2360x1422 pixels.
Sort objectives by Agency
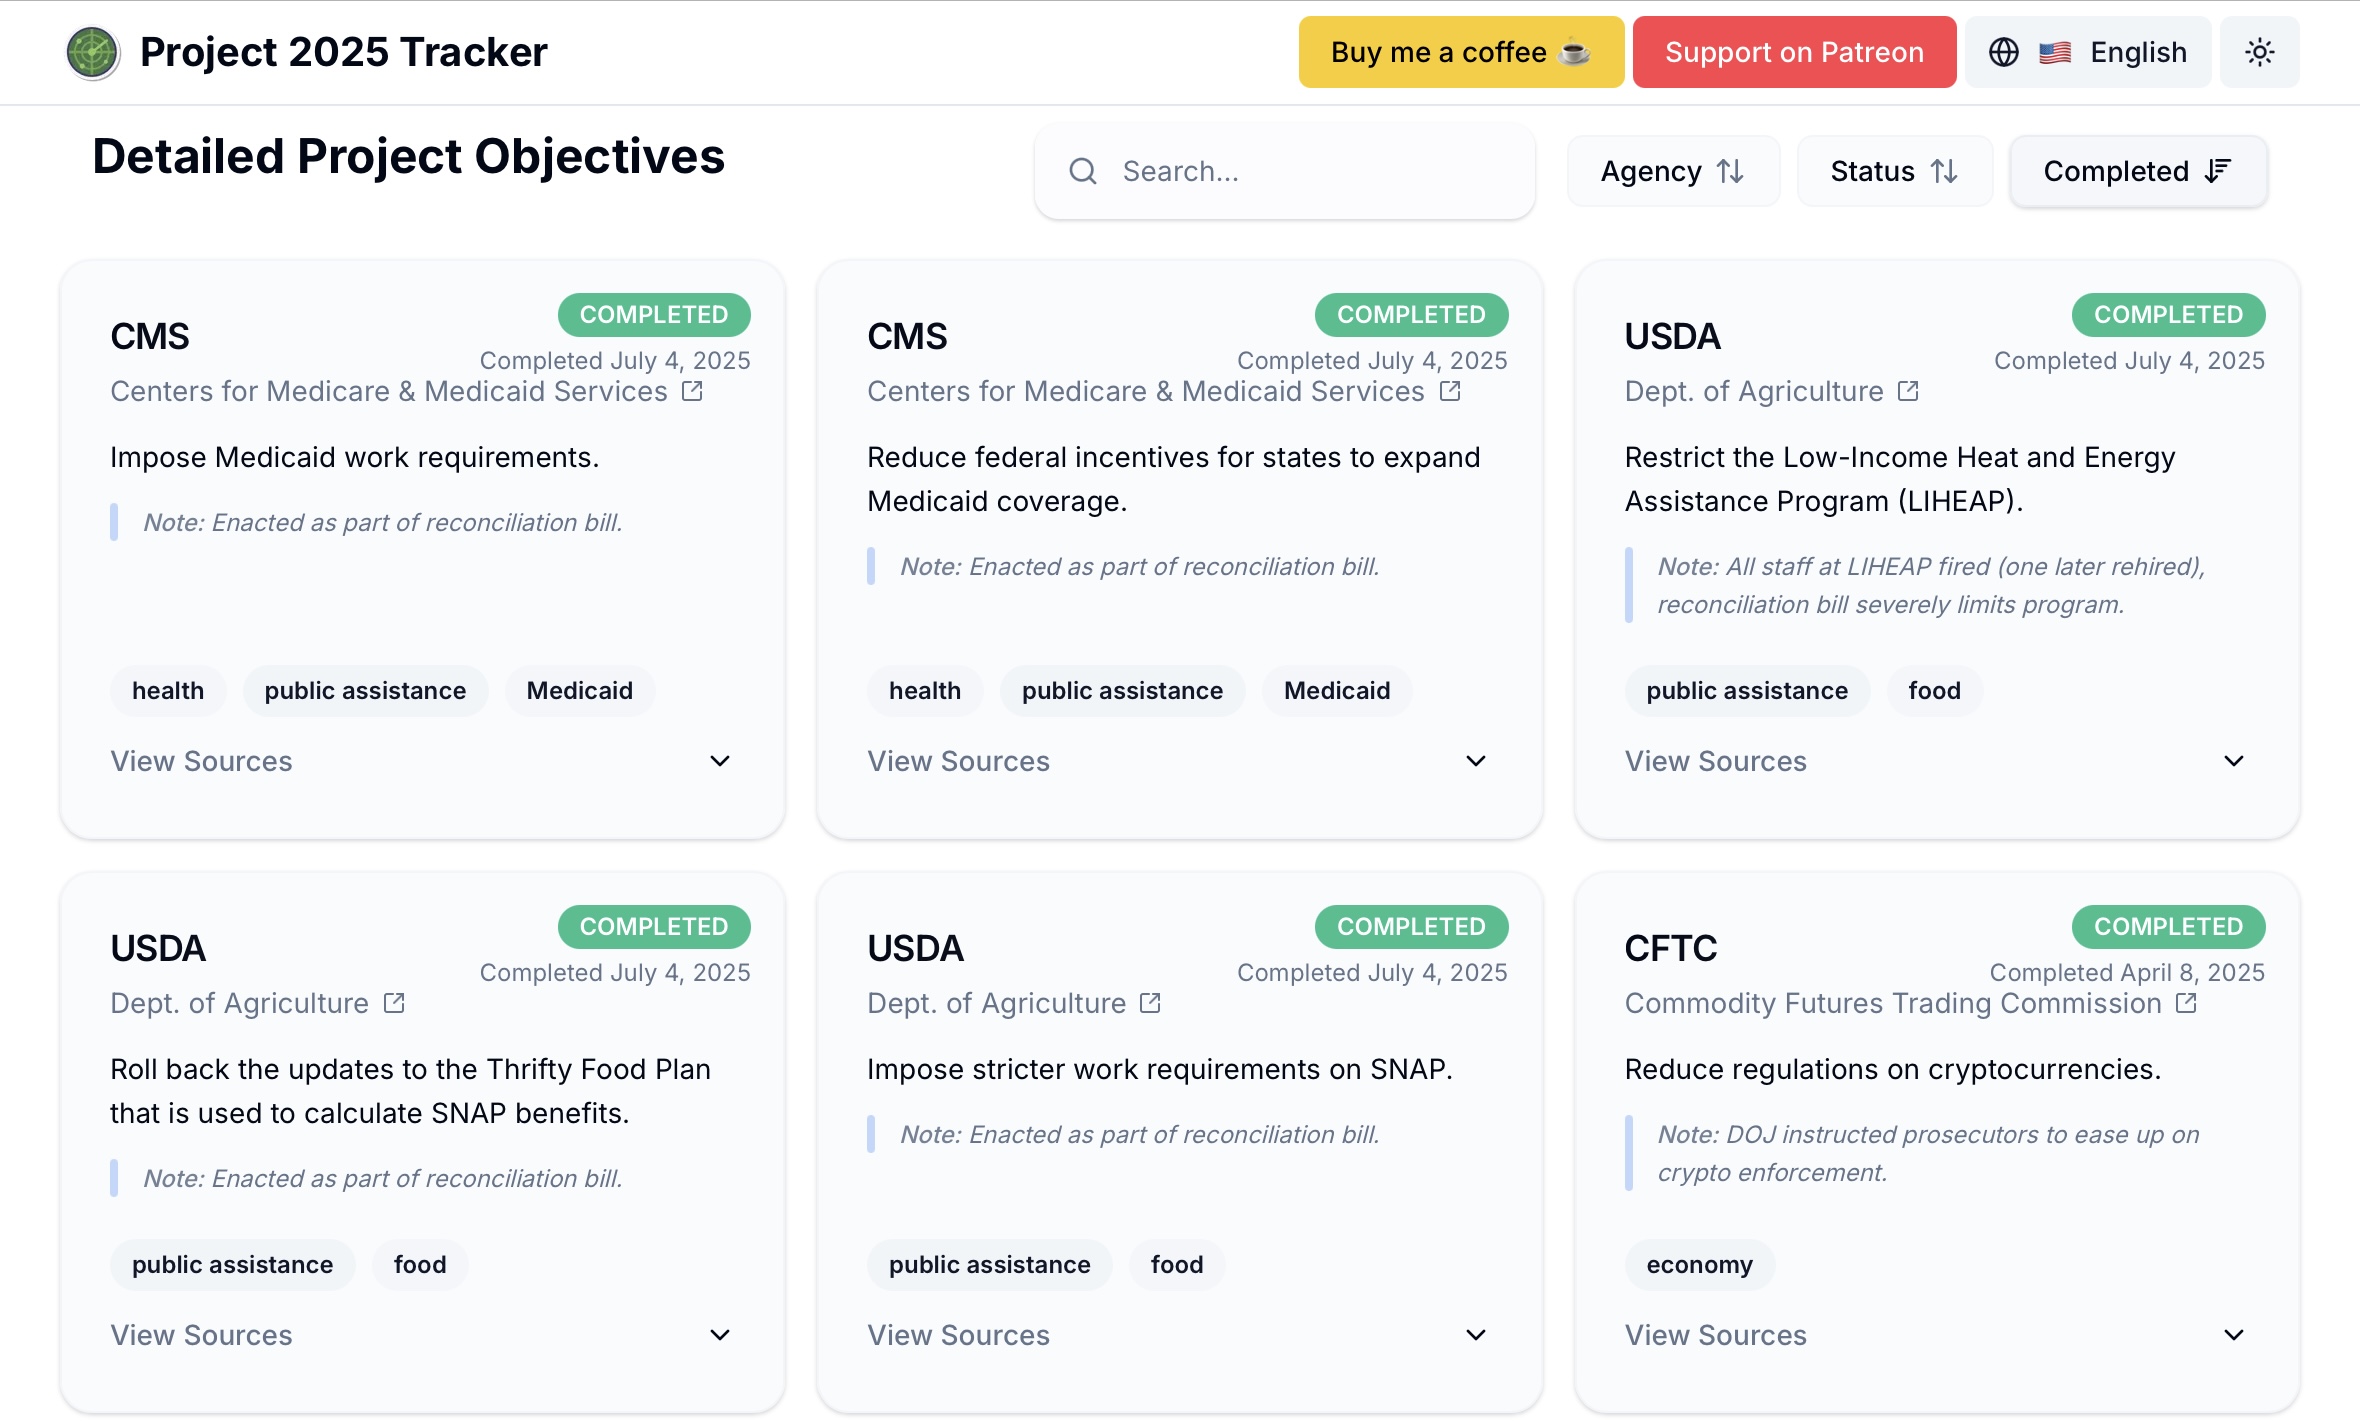[1672, 171]
